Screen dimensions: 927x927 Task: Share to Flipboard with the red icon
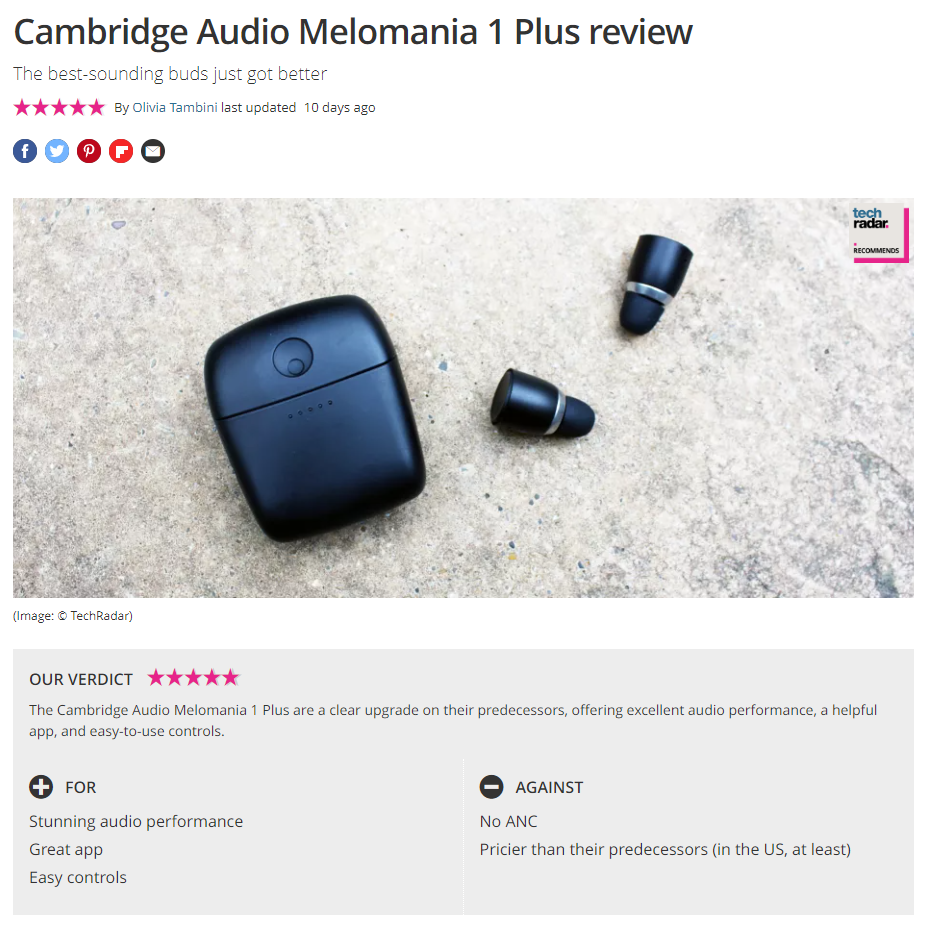pos(121,151)
